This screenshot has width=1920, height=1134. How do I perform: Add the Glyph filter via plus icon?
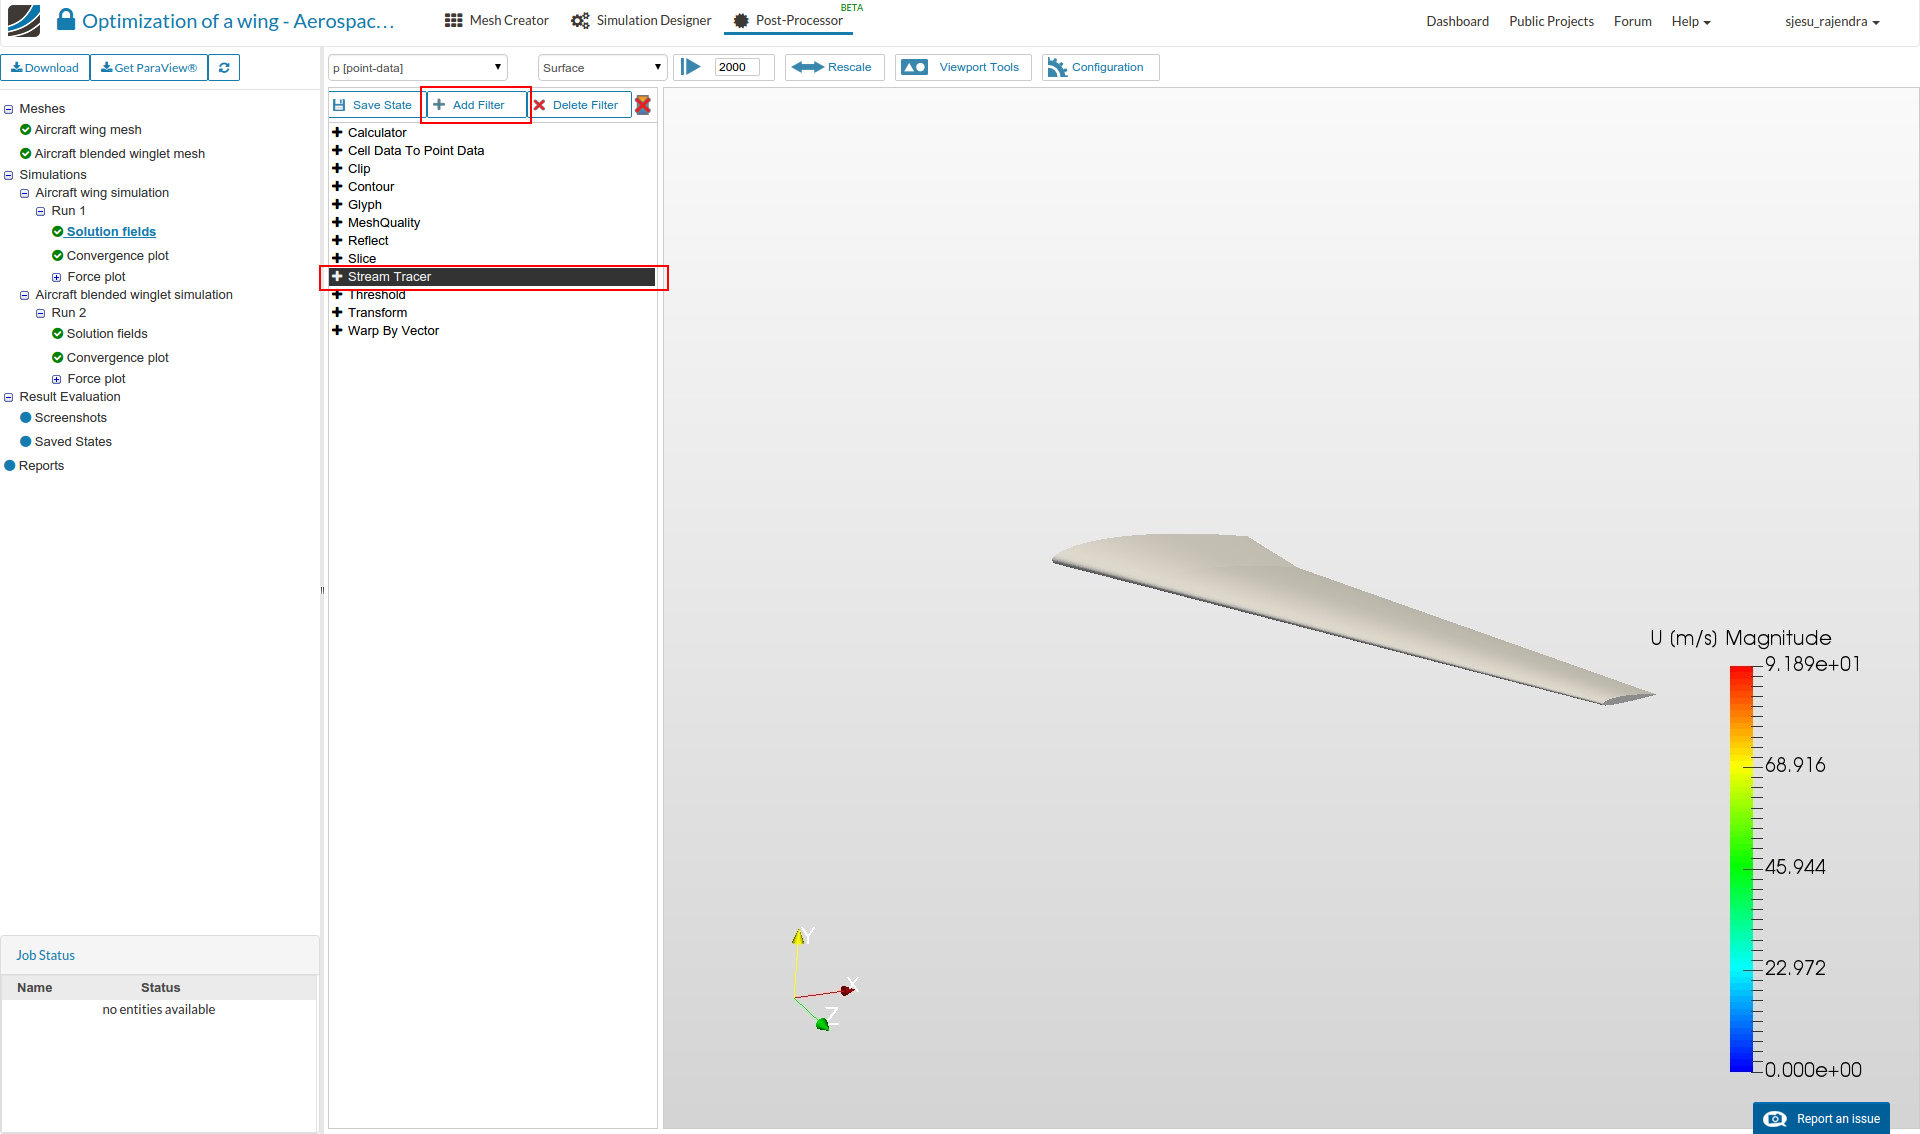[x=337, y=204]
